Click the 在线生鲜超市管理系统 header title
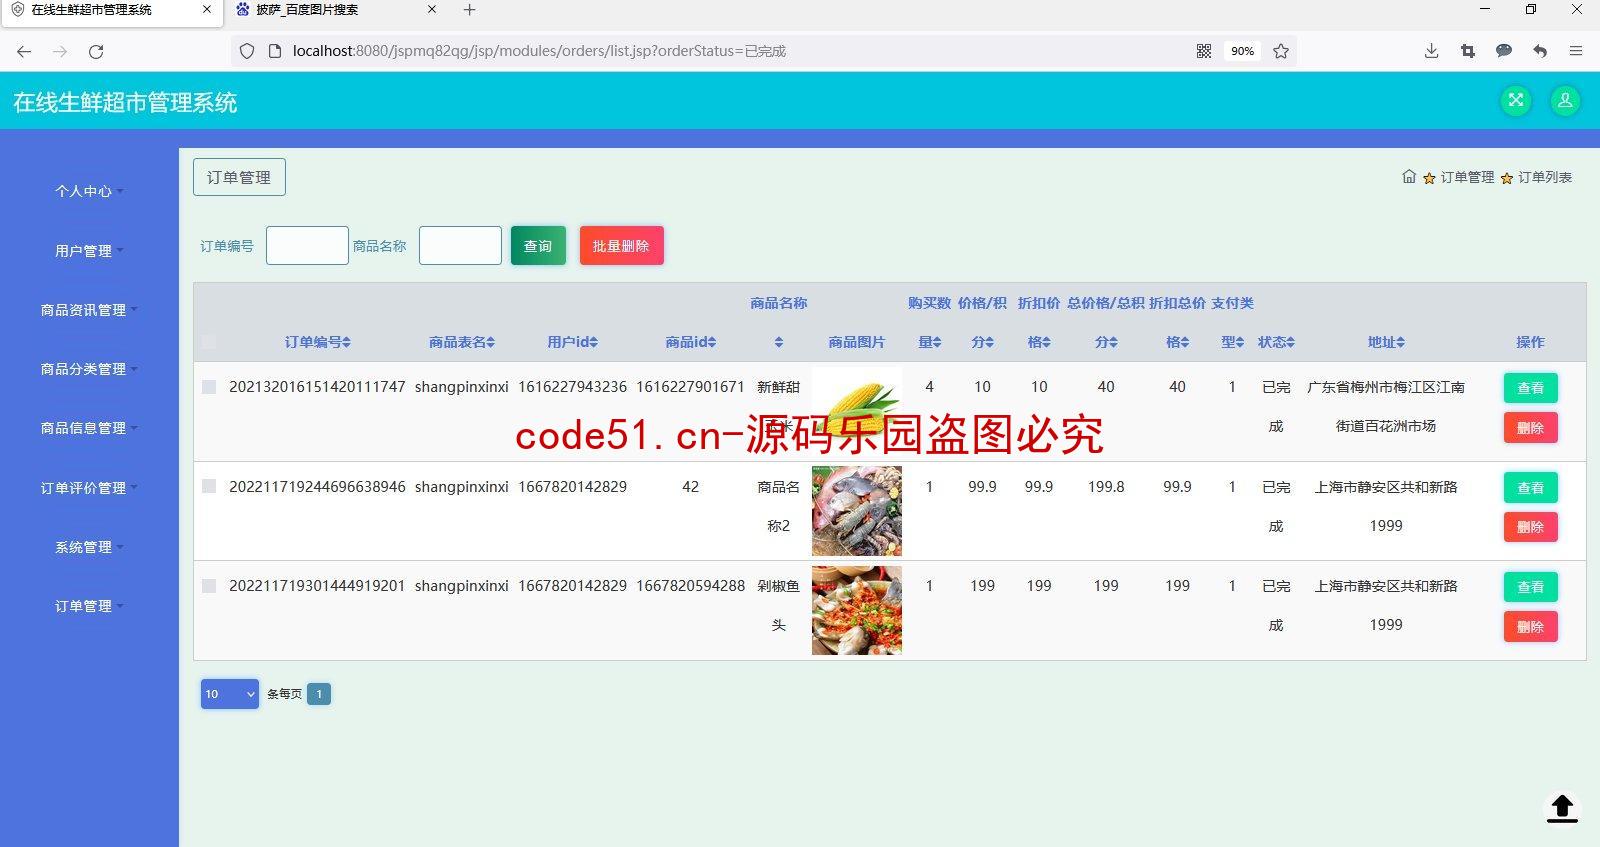The height and width of the screenshot is (847, 1600). 125,102
